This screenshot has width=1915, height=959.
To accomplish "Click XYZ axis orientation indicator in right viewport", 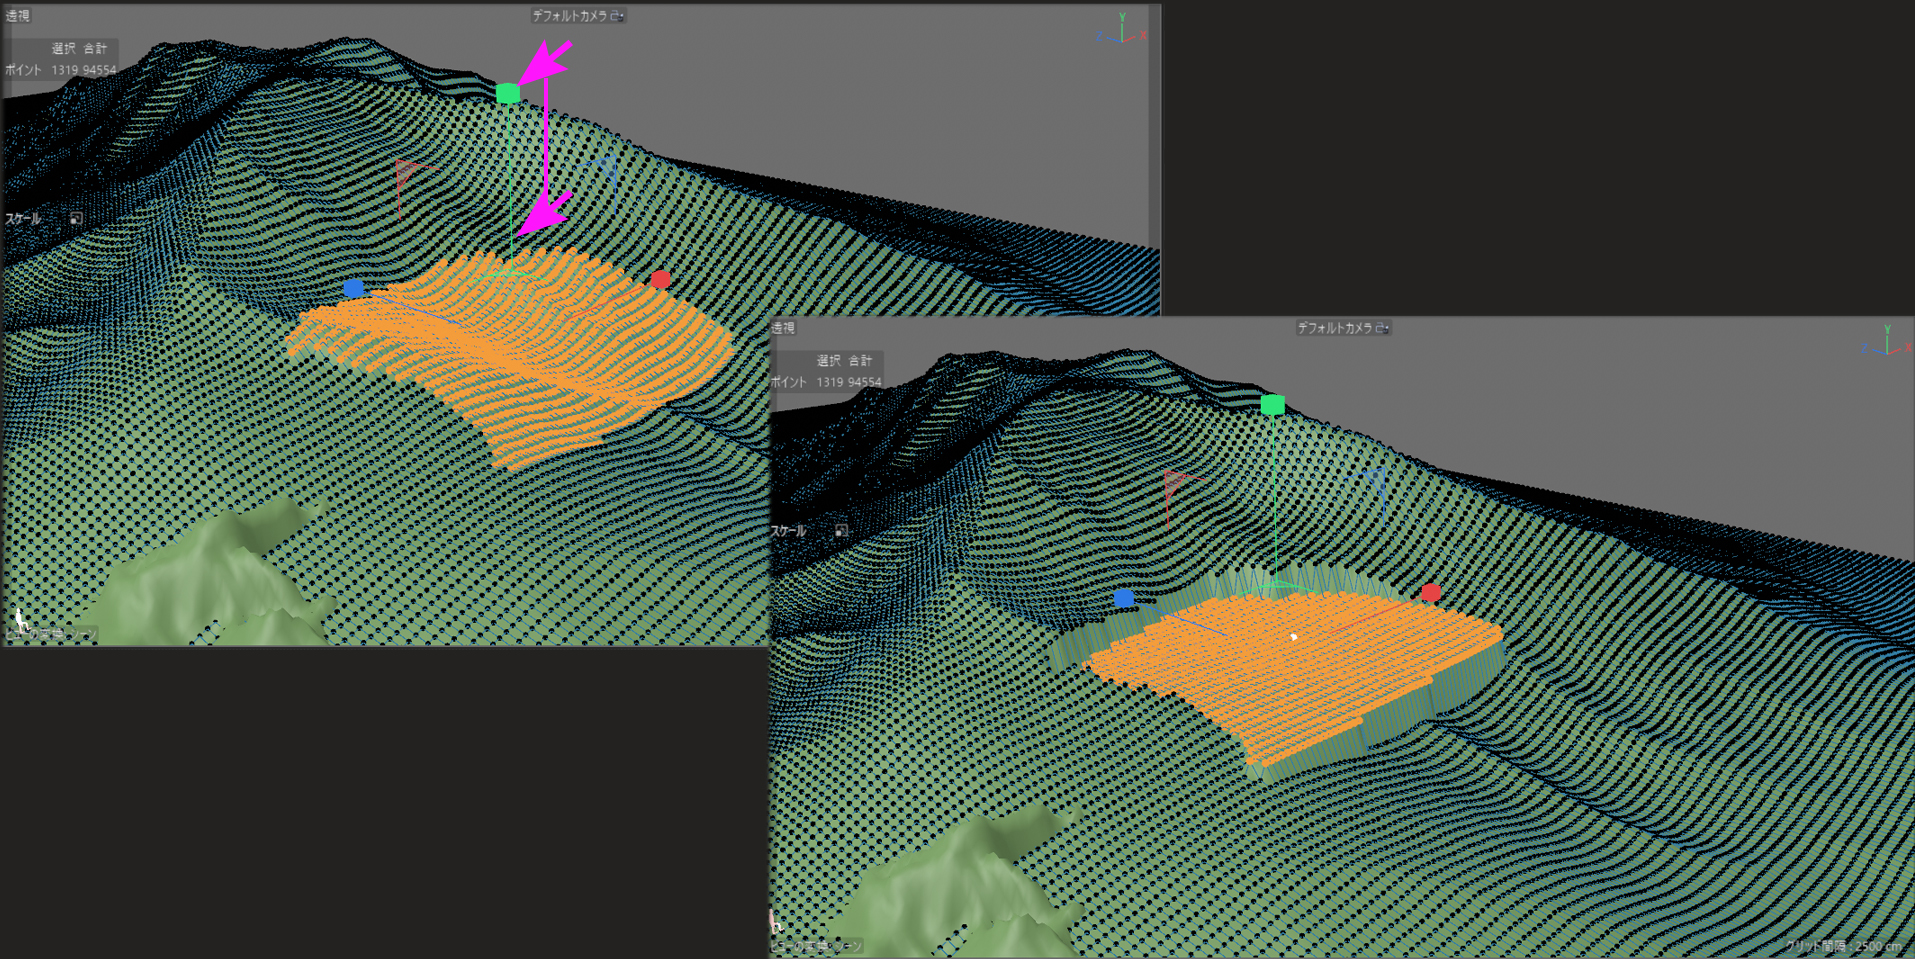I will [x=1886, y=341].
